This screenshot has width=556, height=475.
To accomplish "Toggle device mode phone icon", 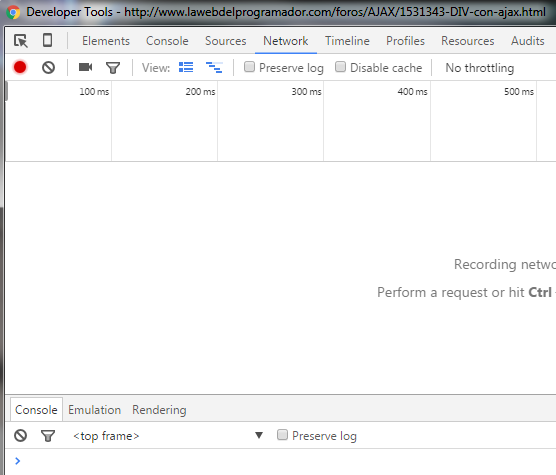I will click(47, 40).
